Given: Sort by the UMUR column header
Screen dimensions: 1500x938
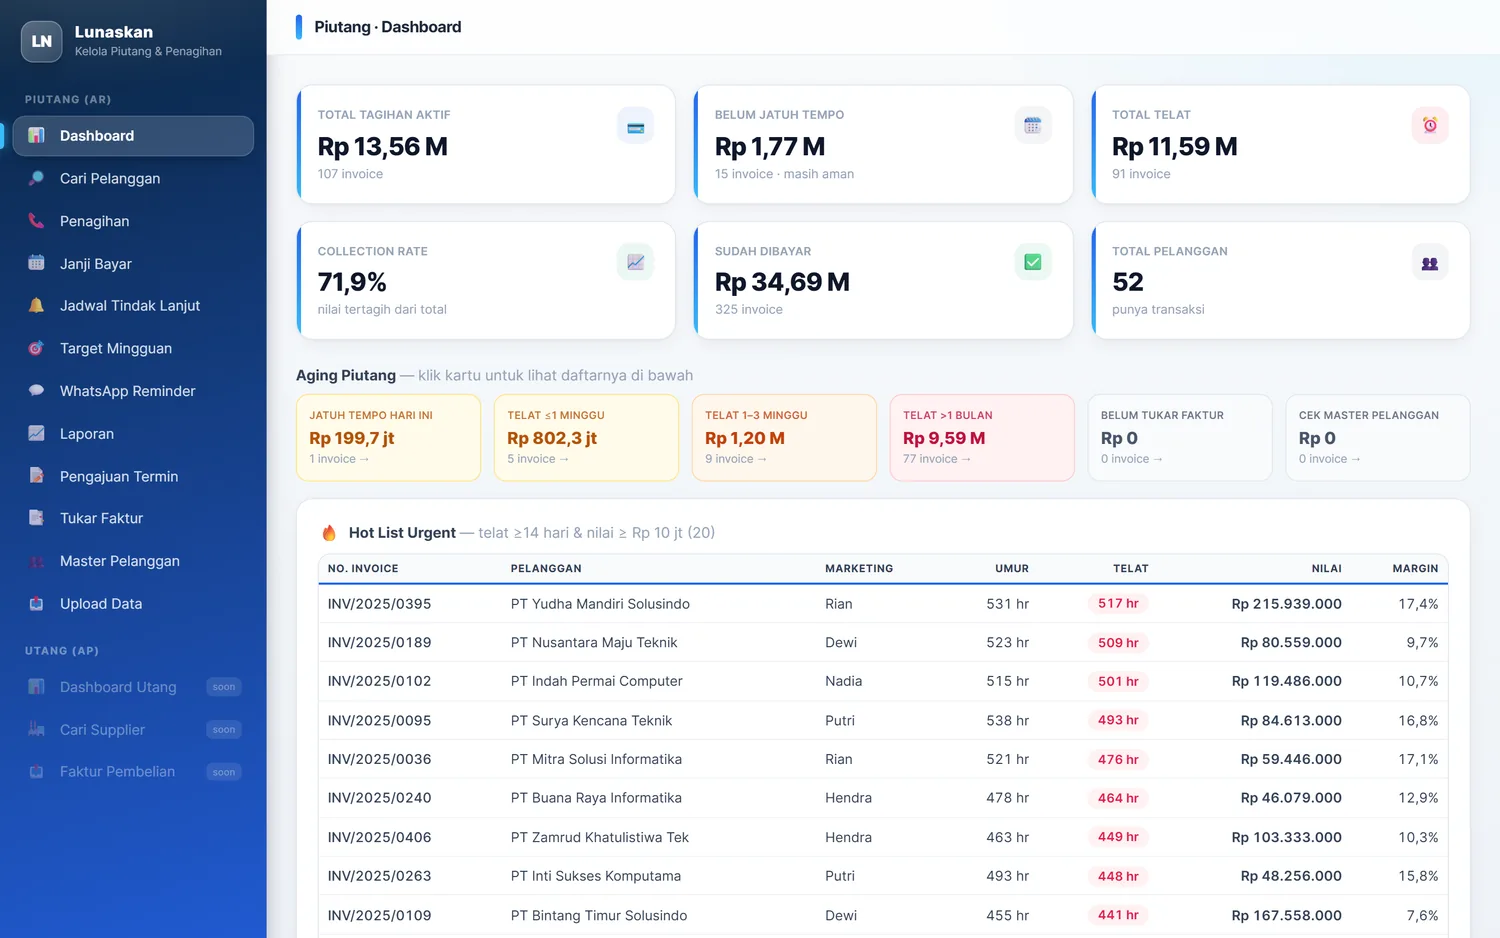Looking at the screenshot, I should (1012, 568).
